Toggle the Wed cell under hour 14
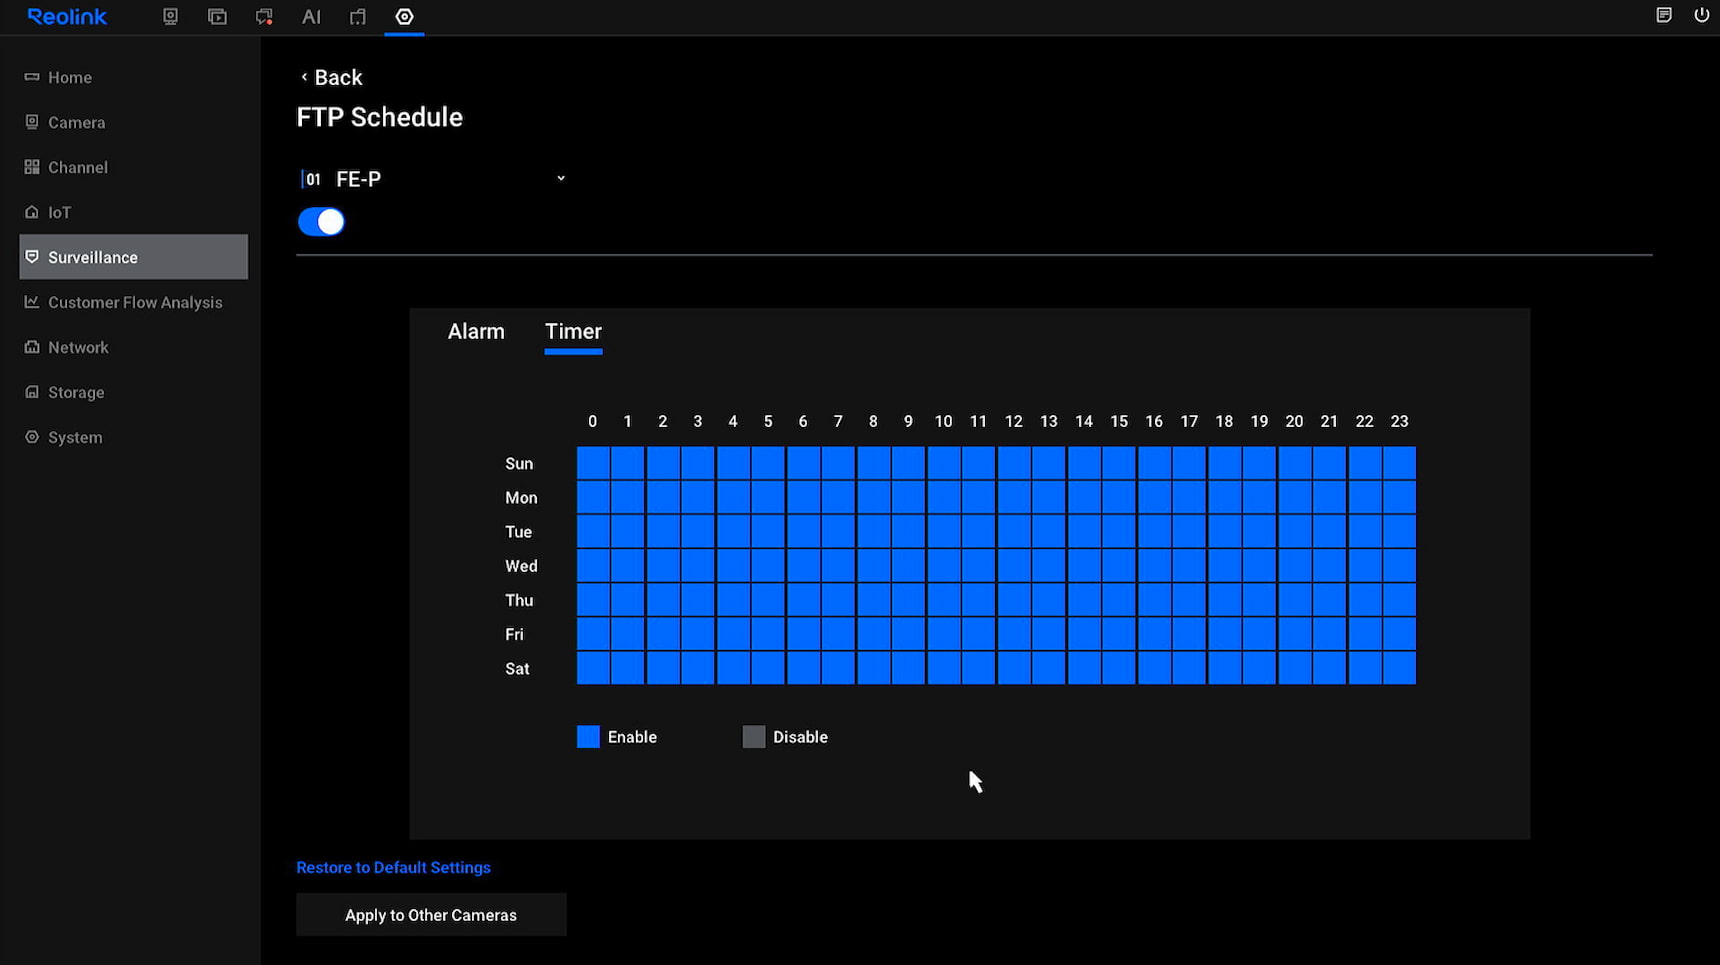The height and width of the screenshot is (965, 1720). click(1084, 565)
